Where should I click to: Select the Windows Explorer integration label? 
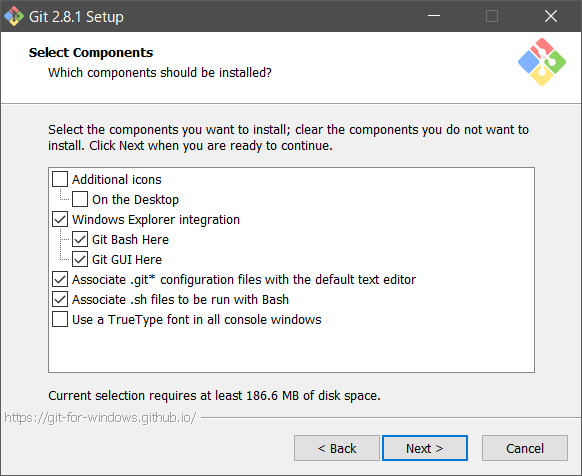[156, 219]
